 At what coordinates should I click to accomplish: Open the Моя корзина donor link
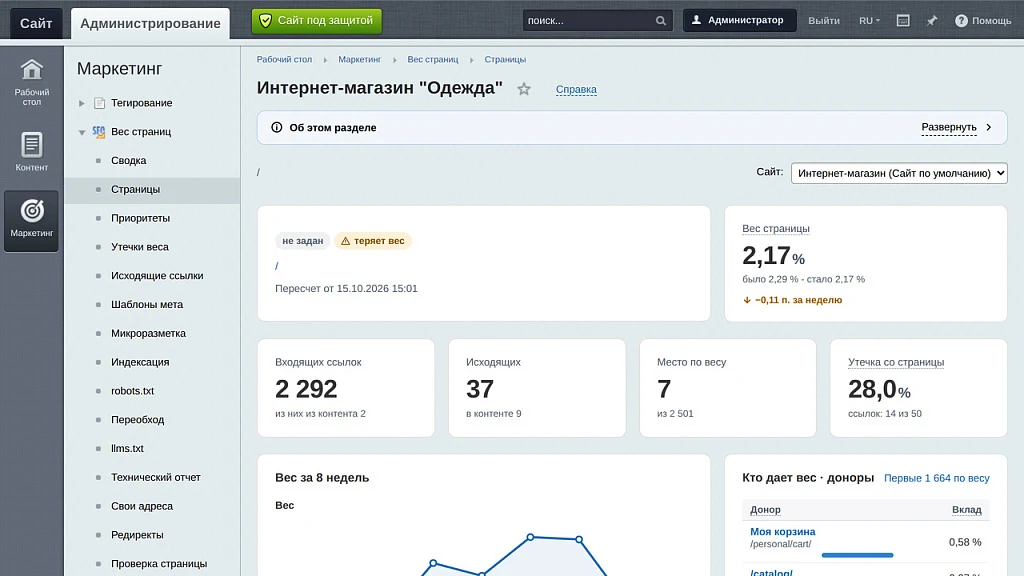[x=782, y=532]
